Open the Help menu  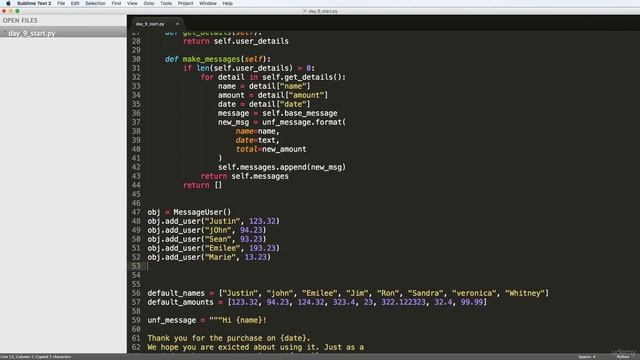coord(227,3)
